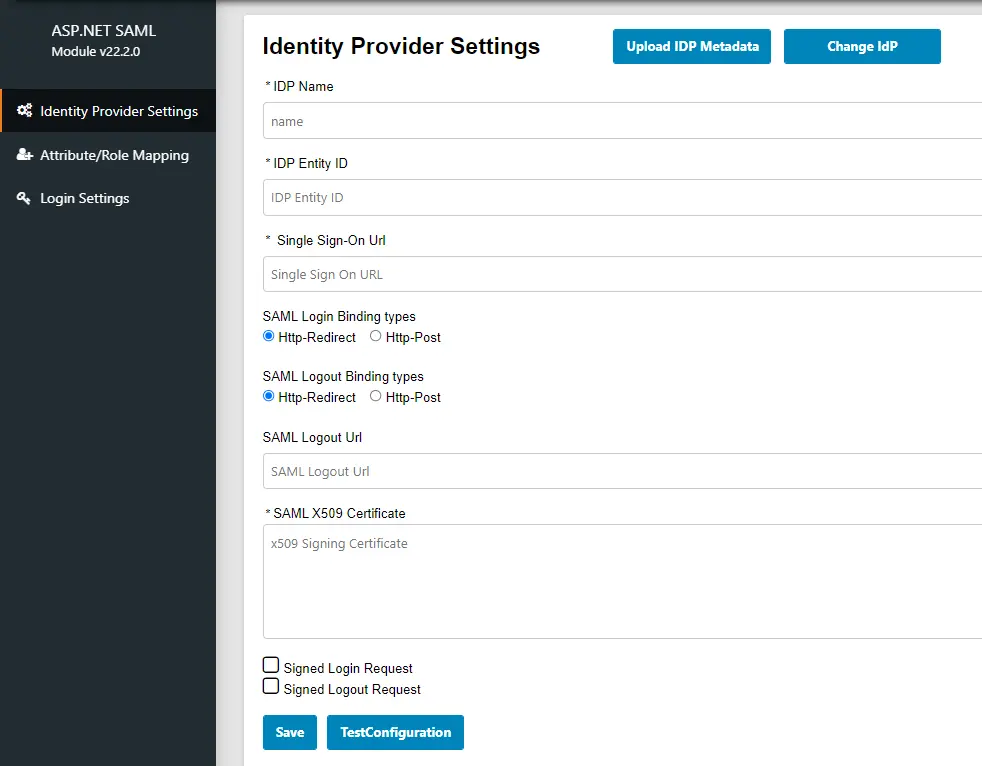Focus the Single Sign-On Url field
Screen dimensions: 982x766
(x=623, y=274)
